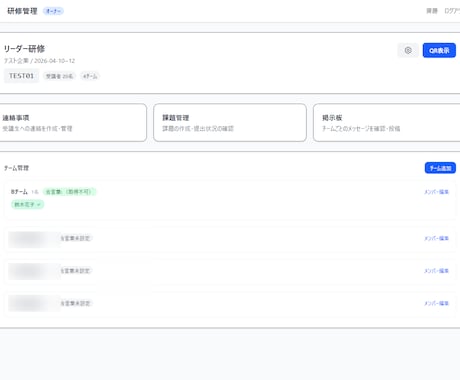Open the 掲示板 card
This screenshot has width=460, height=380.
click(x=387, y=123)
